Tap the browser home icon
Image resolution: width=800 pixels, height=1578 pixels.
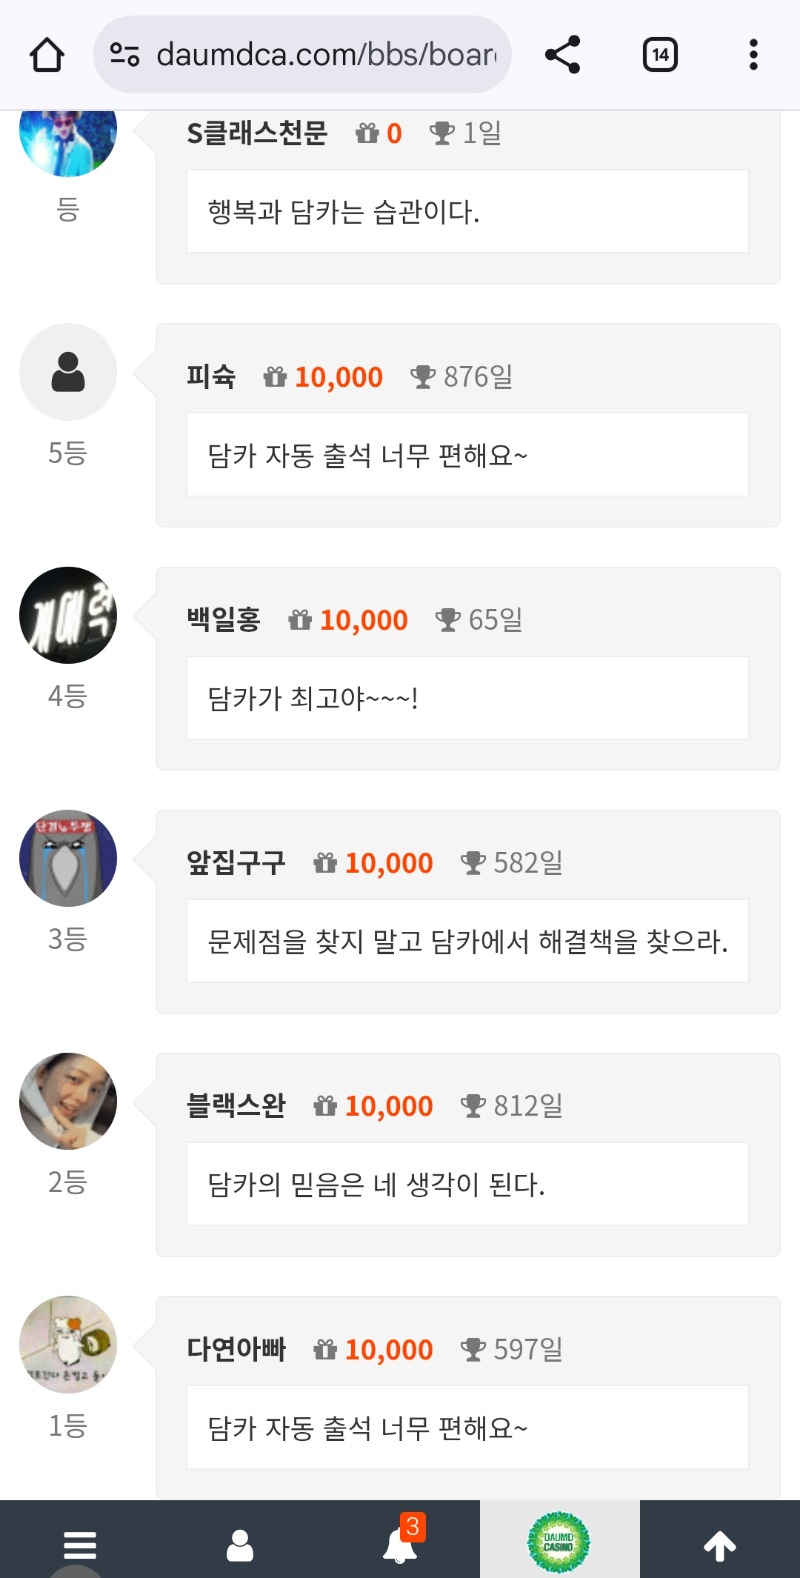pos(47,55)
